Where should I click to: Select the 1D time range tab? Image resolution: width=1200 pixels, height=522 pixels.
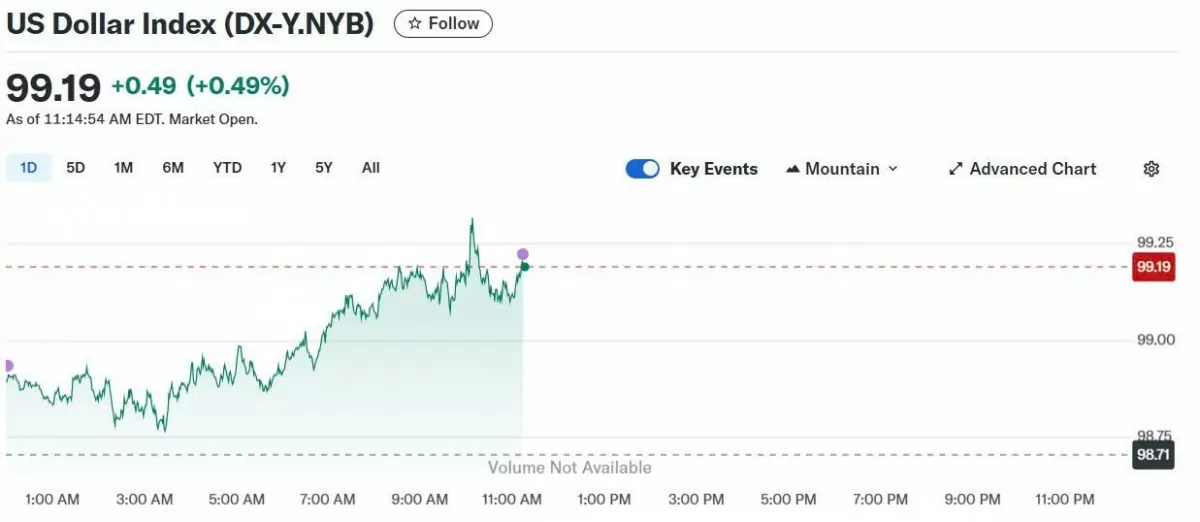28,168
